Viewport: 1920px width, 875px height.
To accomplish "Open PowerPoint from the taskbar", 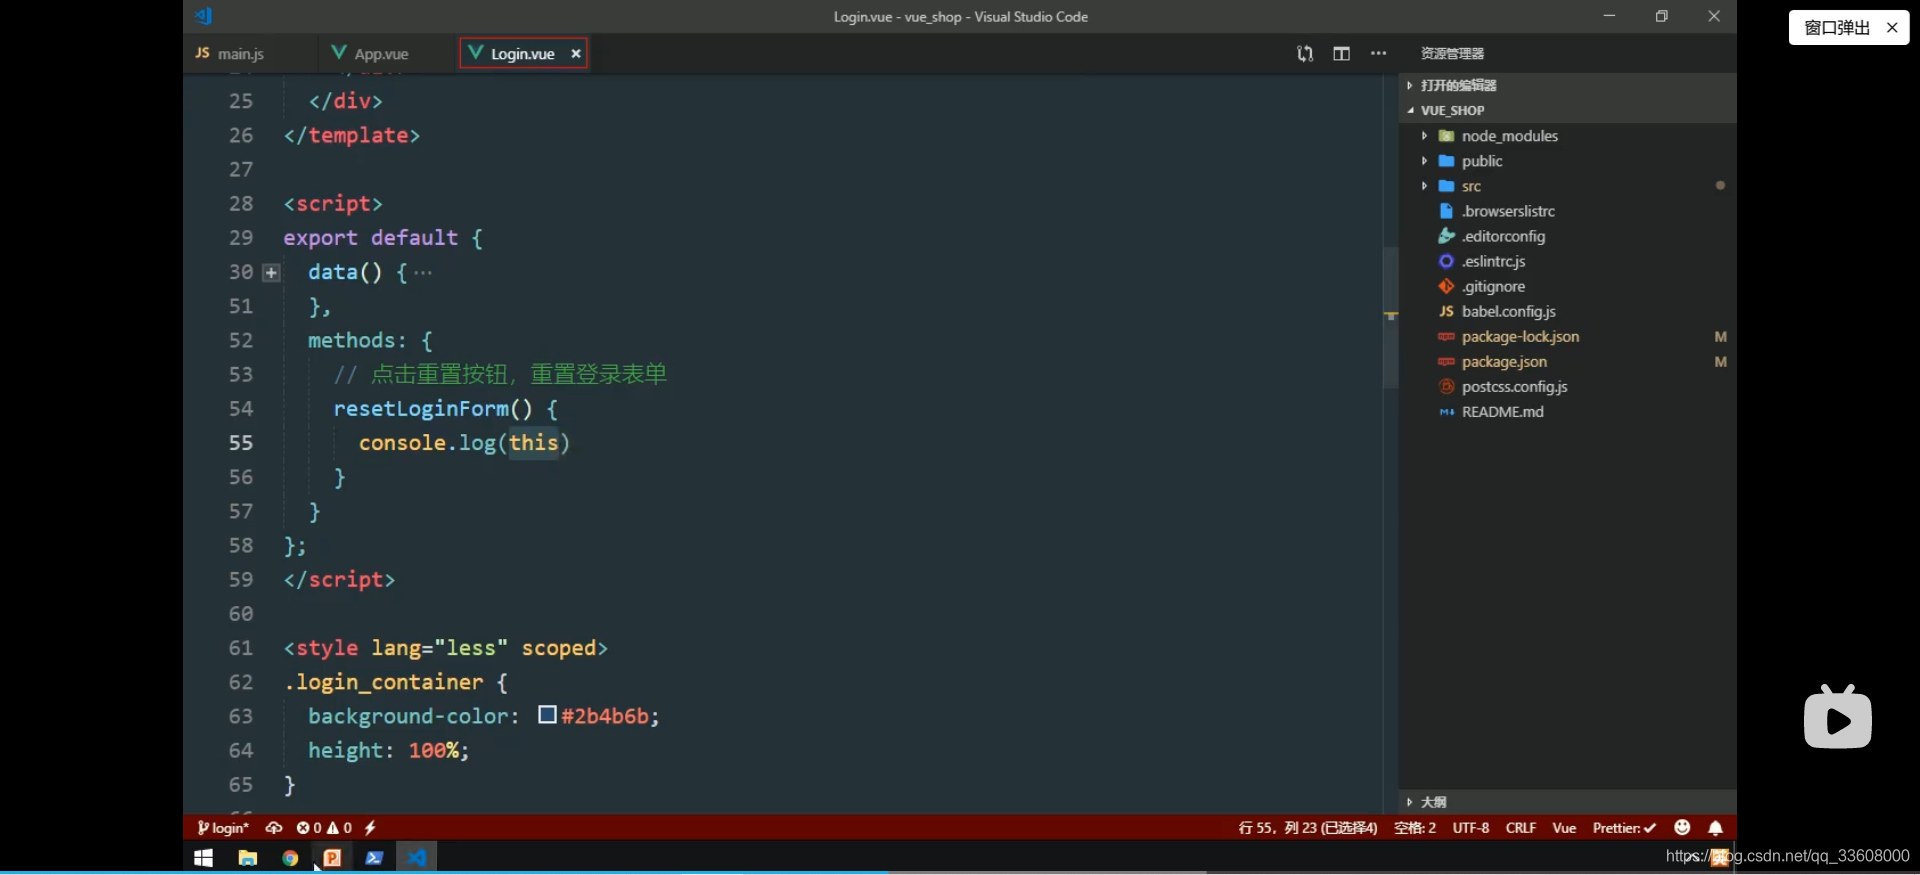I will [332, 858].
